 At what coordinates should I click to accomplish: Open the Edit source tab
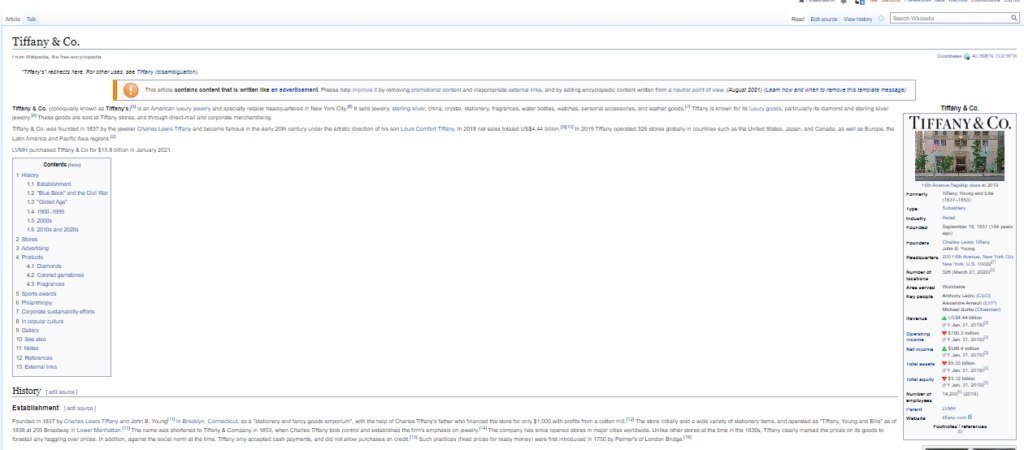point(824,20)
